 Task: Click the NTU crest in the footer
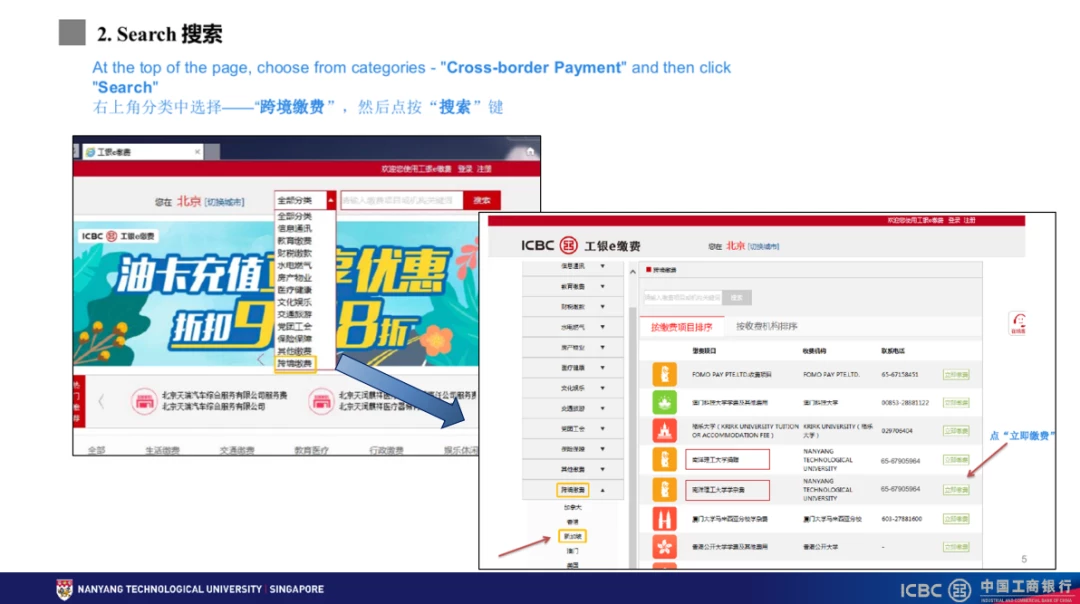click(64, 590)
